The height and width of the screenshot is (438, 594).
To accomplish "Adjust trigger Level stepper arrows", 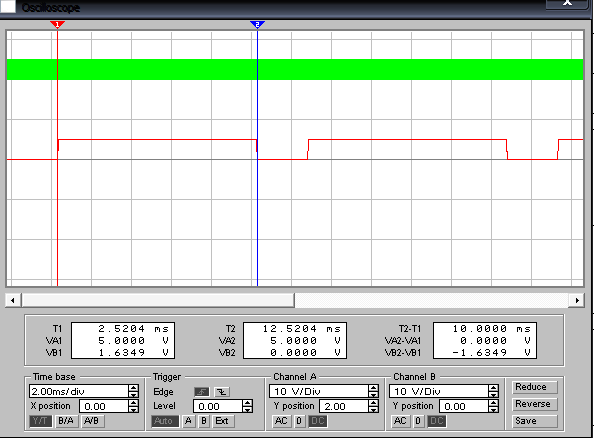I will (x=247, y=407).
